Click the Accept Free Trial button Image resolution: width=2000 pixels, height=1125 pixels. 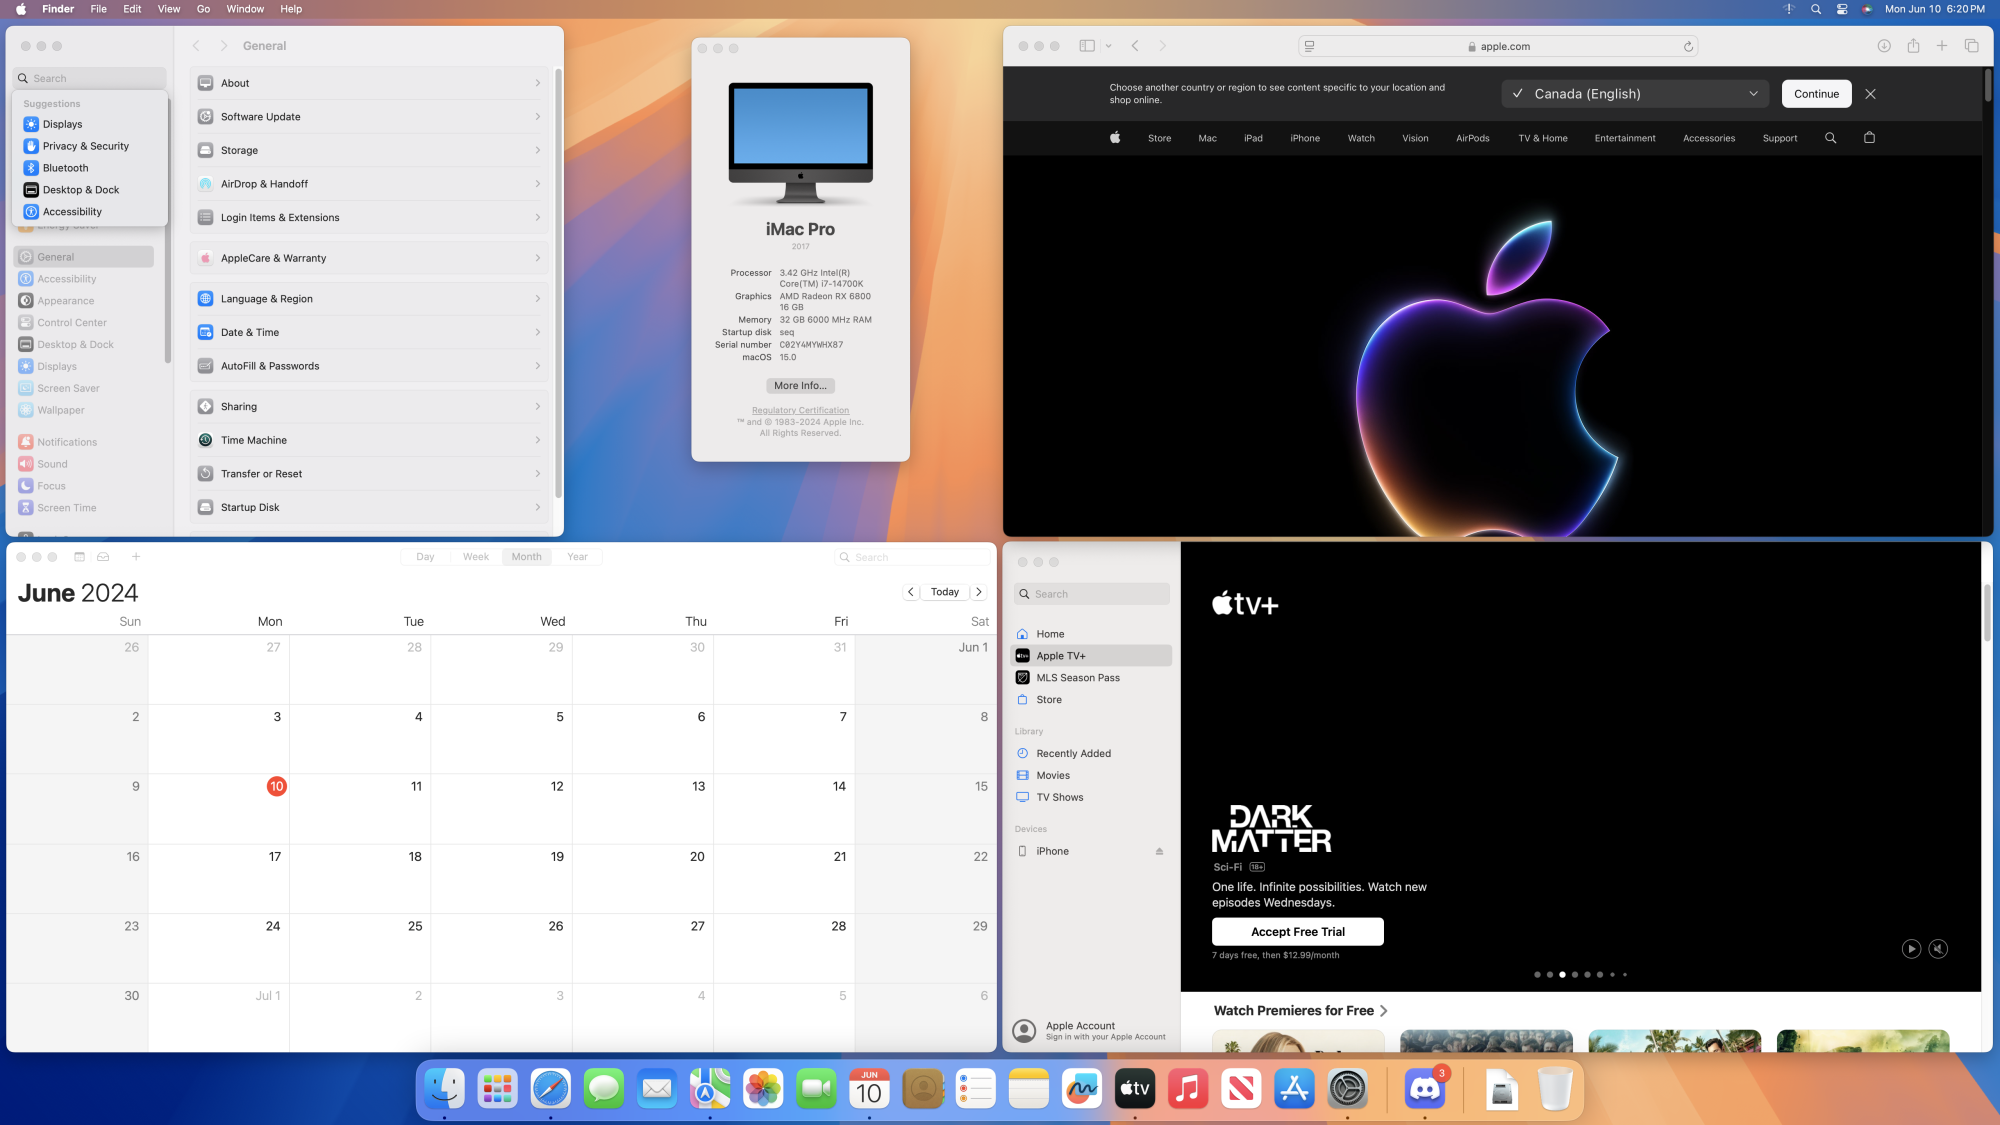[x=1297, y=932]
